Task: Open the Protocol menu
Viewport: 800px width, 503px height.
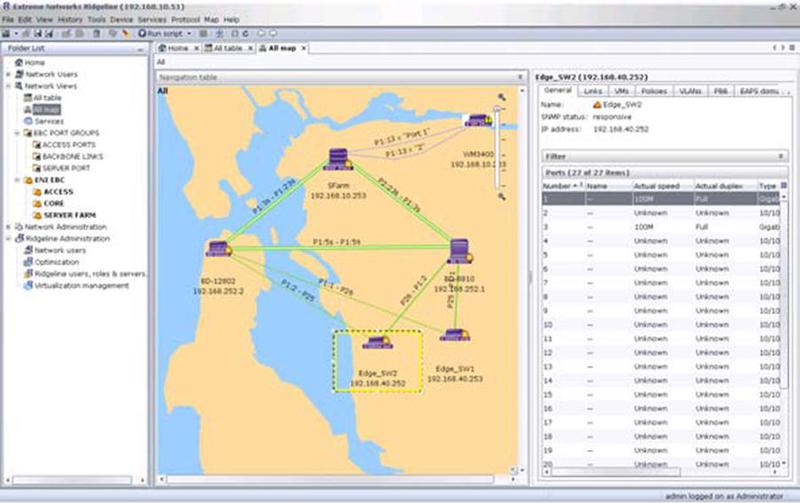Action: click(185, 19)
